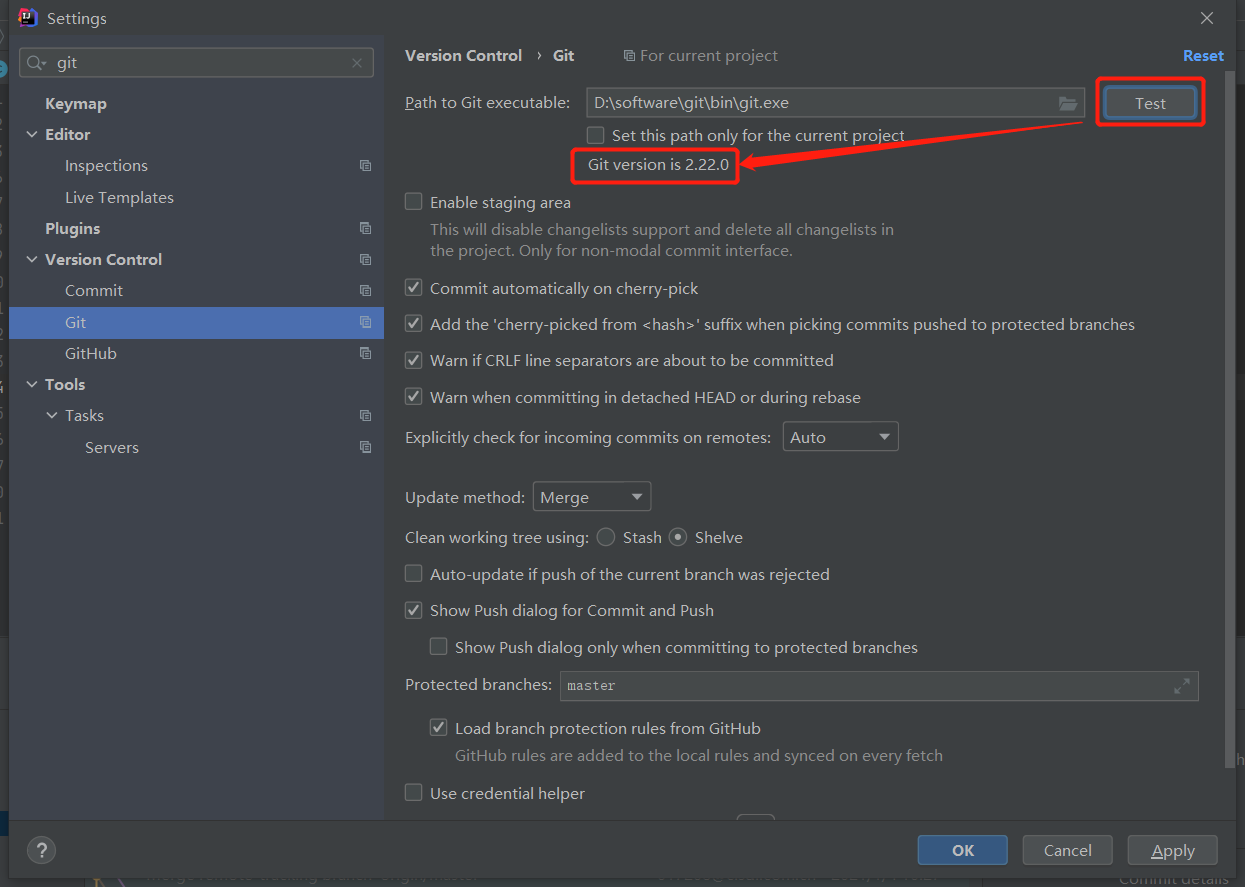The image size is (1245, 887).
Task: Enable Auto-update if push was rejected
Action: pos(413,574)
